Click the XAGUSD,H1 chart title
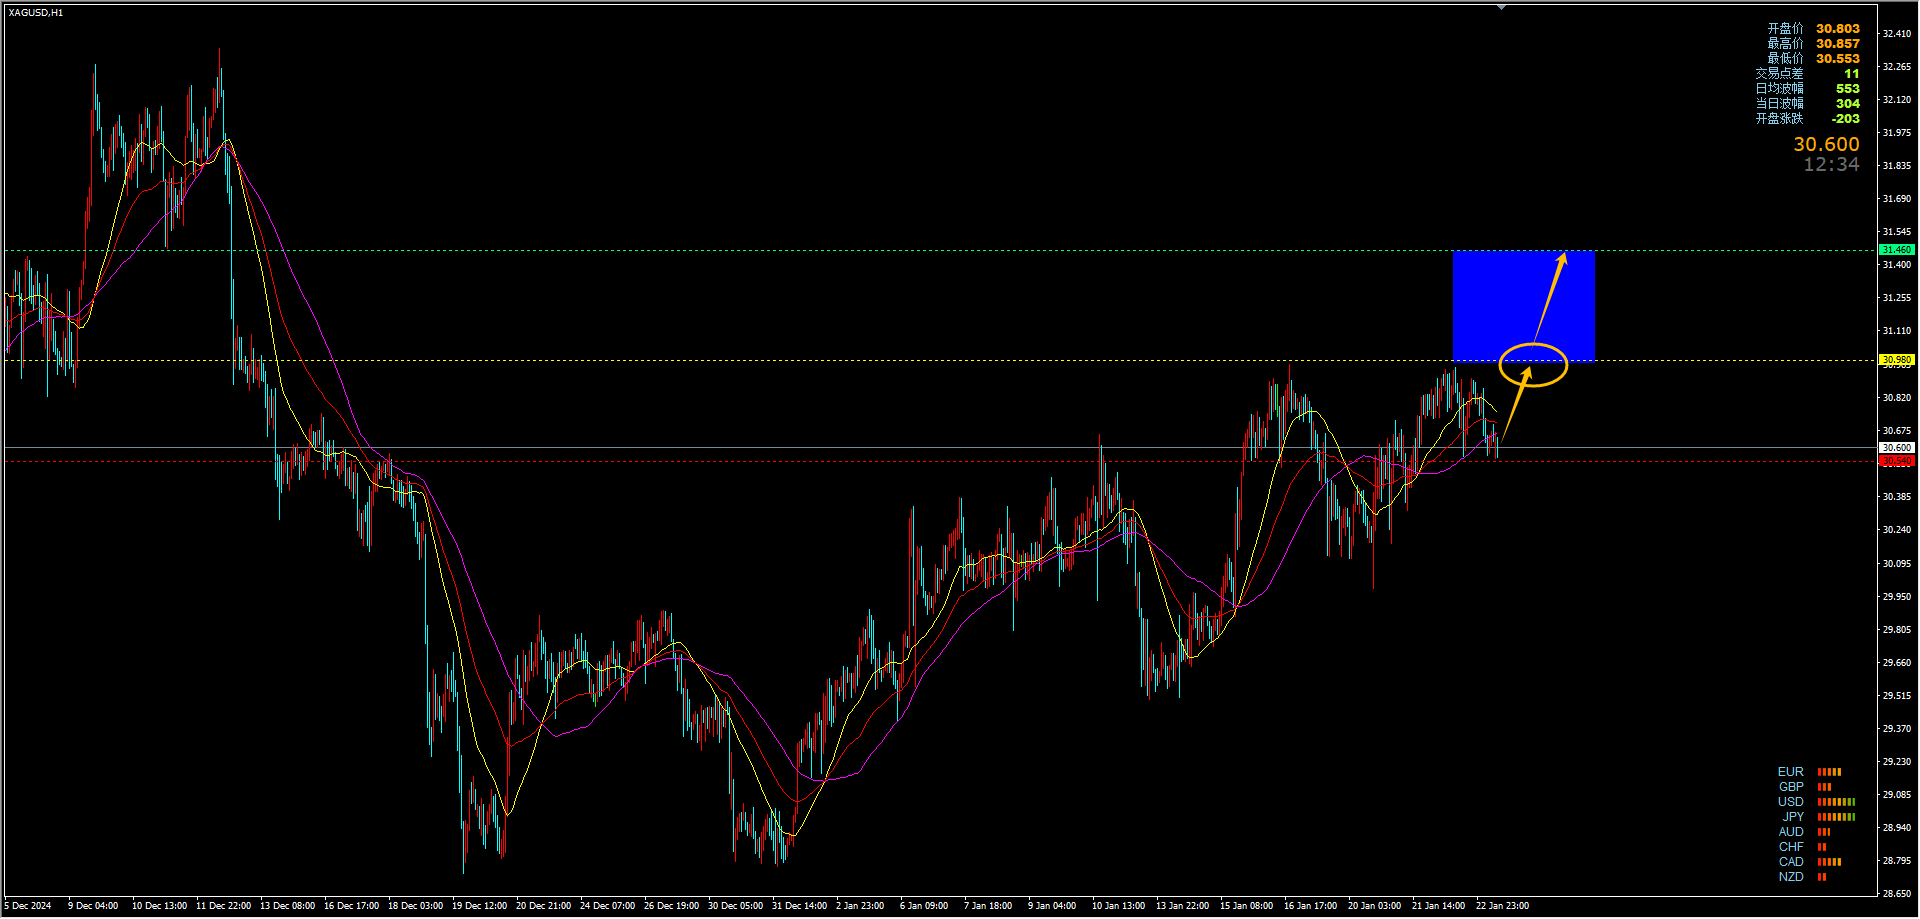This screenshot has width=1920, height=919. [35, 13]
